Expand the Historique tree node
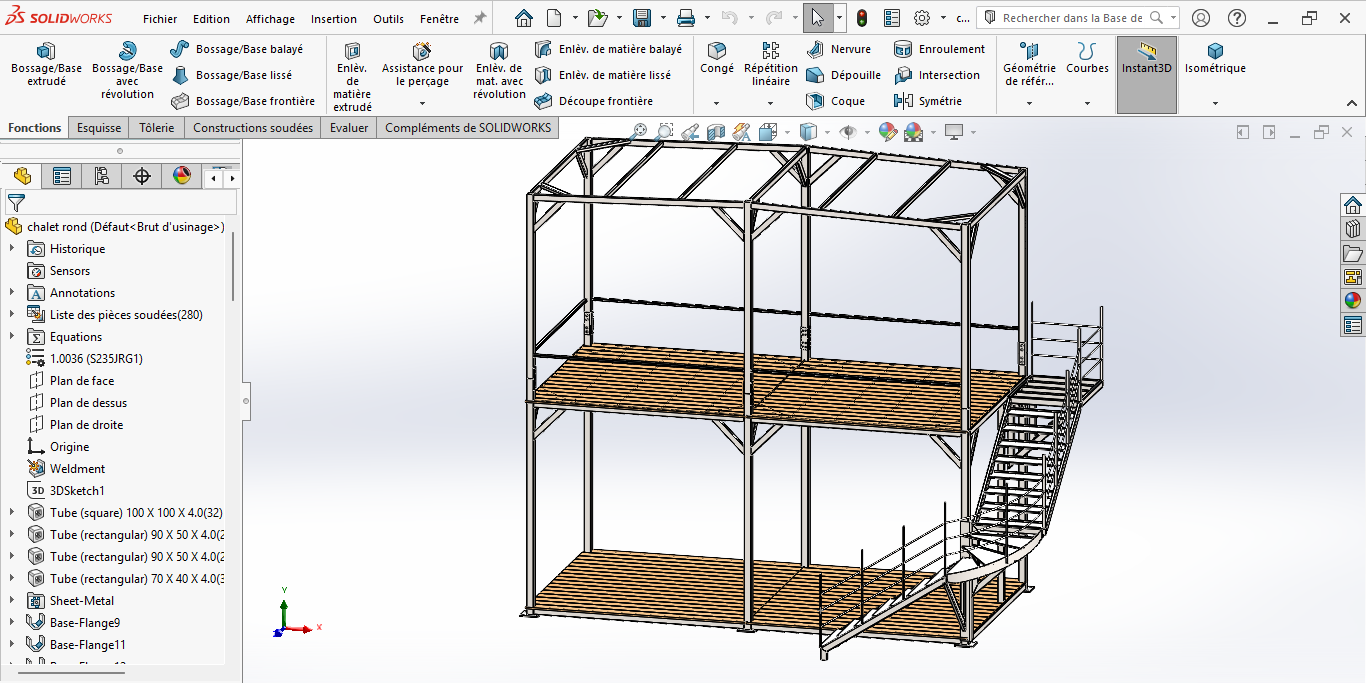1366x683 pixels. 12,249
